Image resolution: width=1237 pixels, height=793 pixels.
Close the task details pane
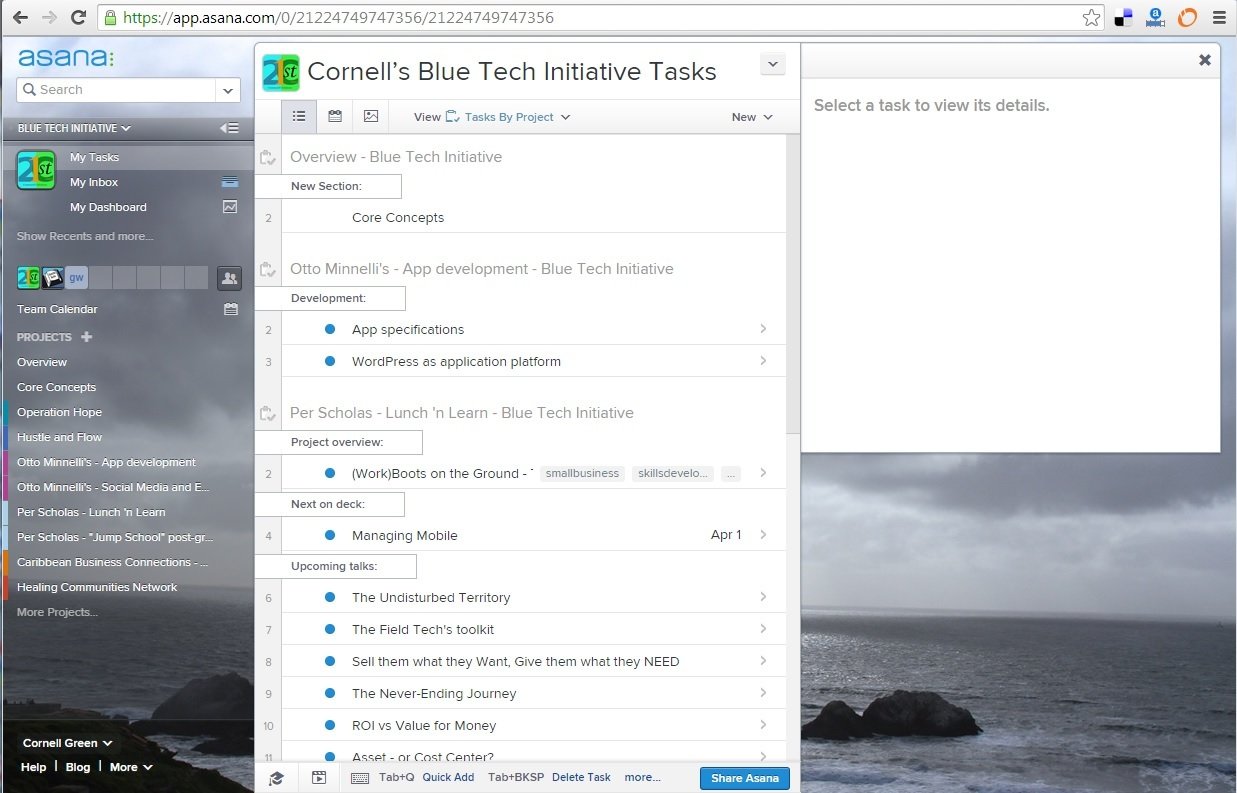pos(1205,60)
